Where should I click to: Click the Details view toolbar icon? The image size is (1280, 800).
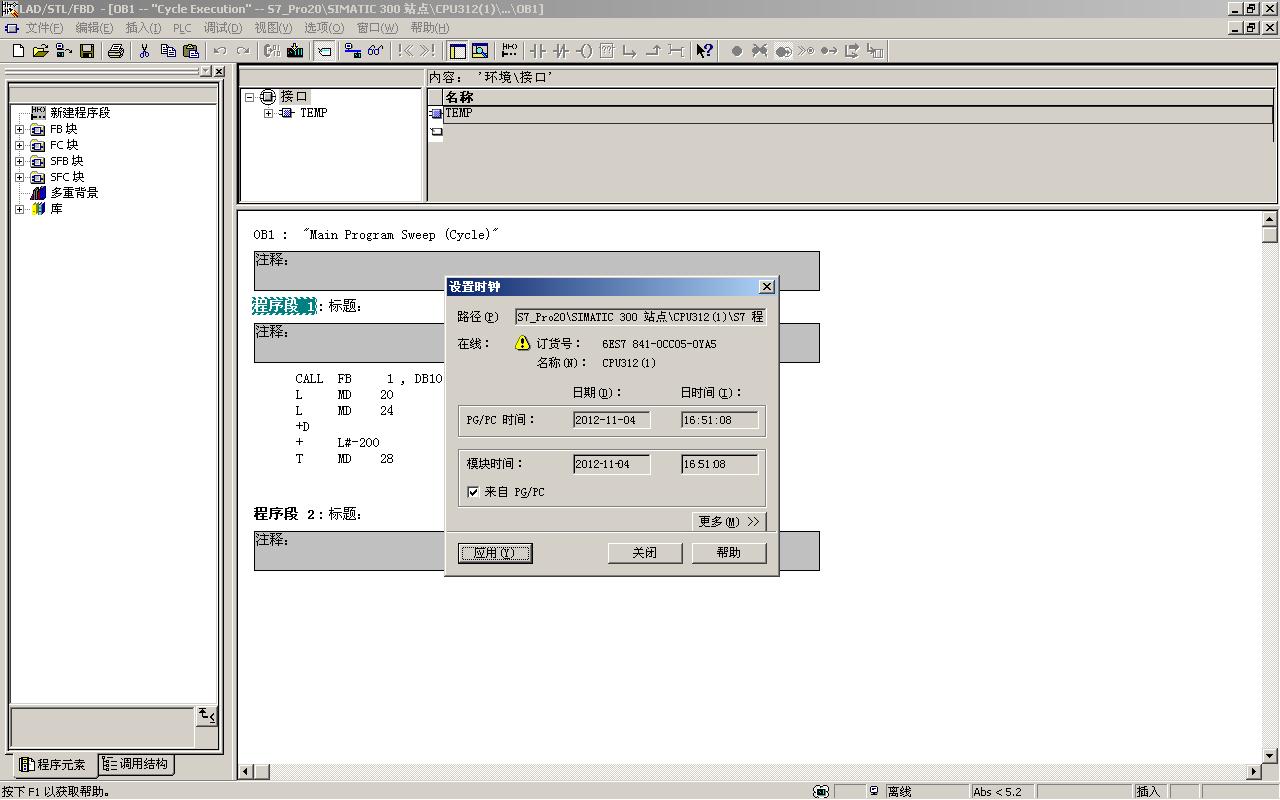click(x=480, y=51)
